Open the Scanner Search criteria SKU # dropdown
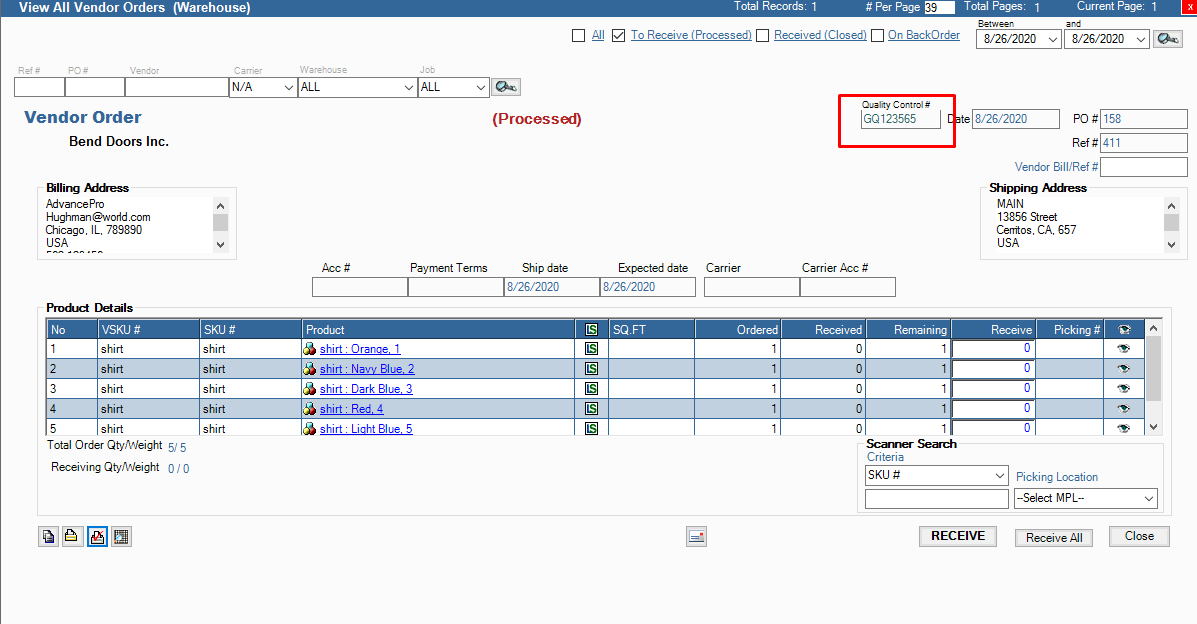The width and height of the screenshot is (1197, 624). (936, 475)
